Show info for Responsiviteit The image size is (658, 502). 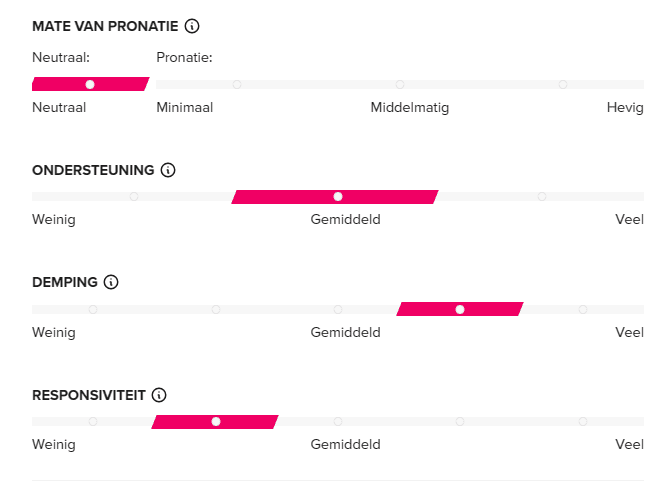[159, 395]
